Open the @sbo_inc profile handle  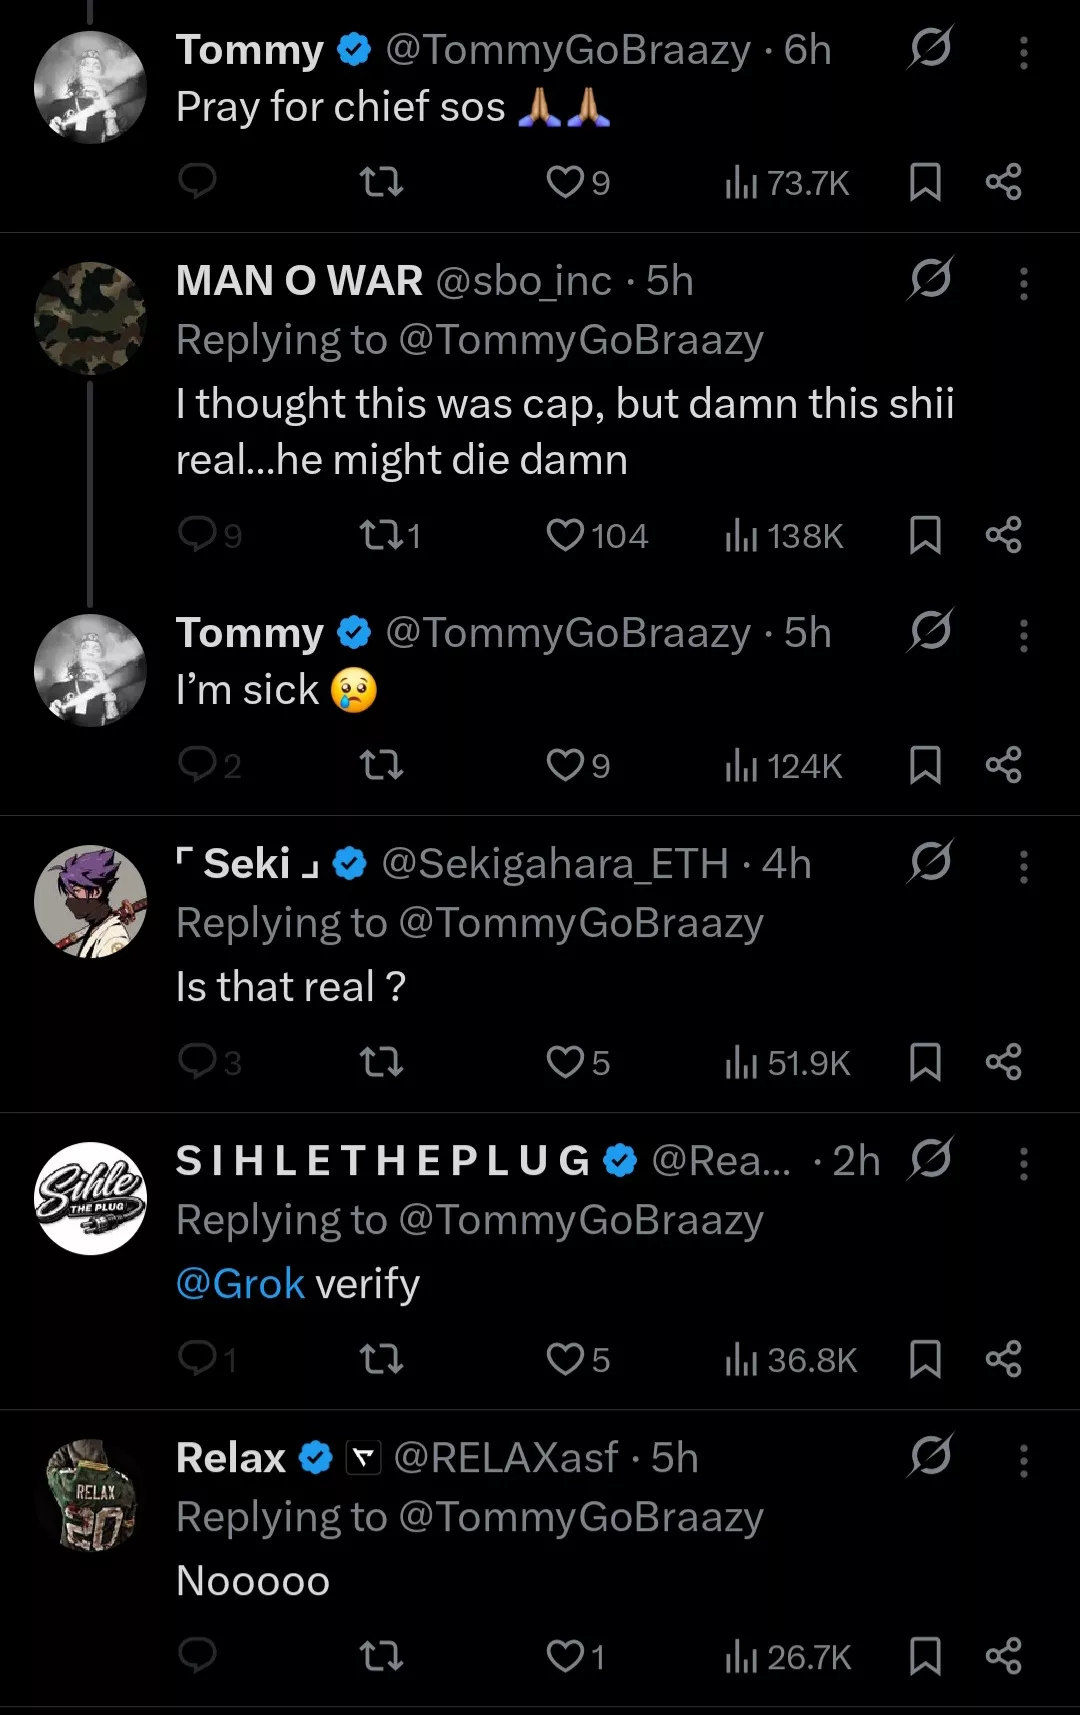pyautogui.click(x=523, y=281)
